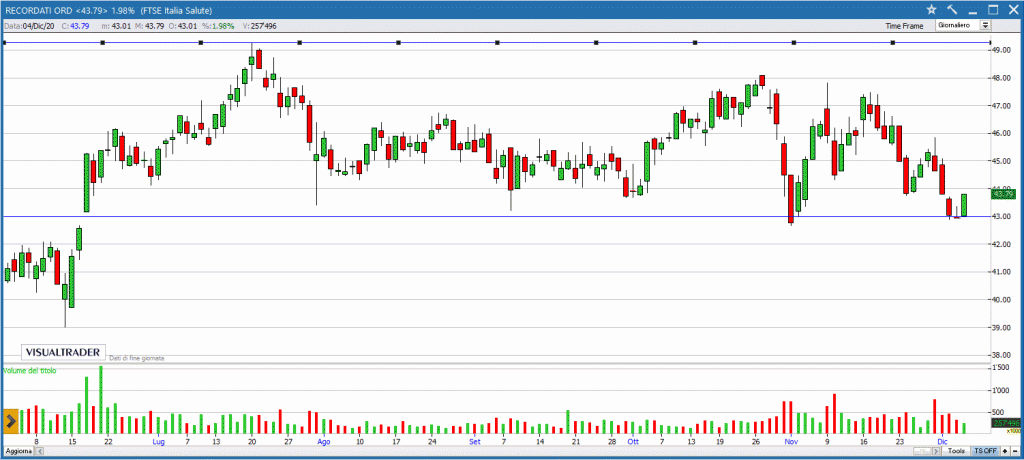The image size is (1024, 460).
Task: Open chart settings via hammer icon
Action: coord(952,9)
